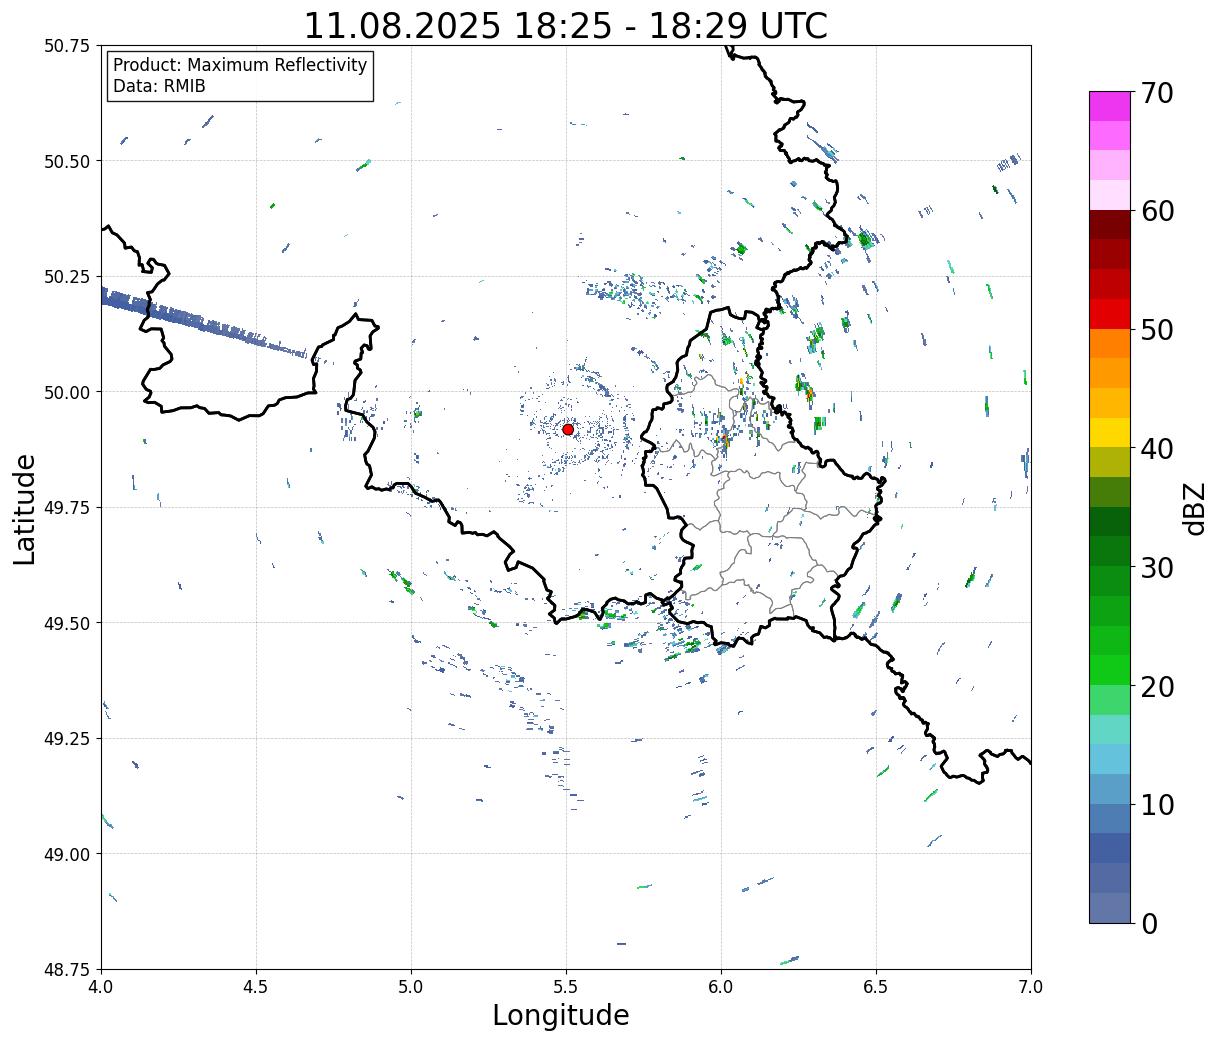This screenshot has width=1219, height=1040.
Task: Click the 'dBZ' colorbar label
Action: coord(1194,507)
